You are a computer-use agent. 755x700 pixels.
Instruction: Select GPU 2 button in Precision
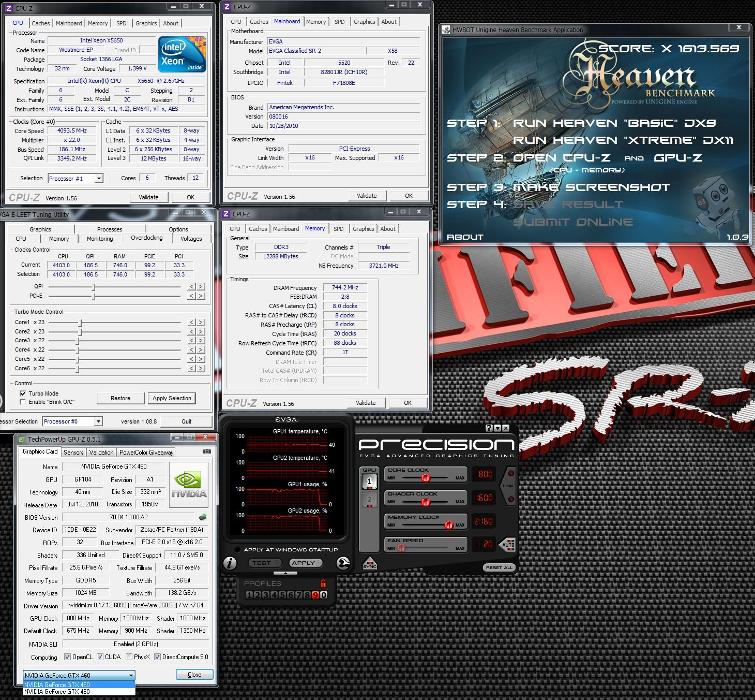369,500
